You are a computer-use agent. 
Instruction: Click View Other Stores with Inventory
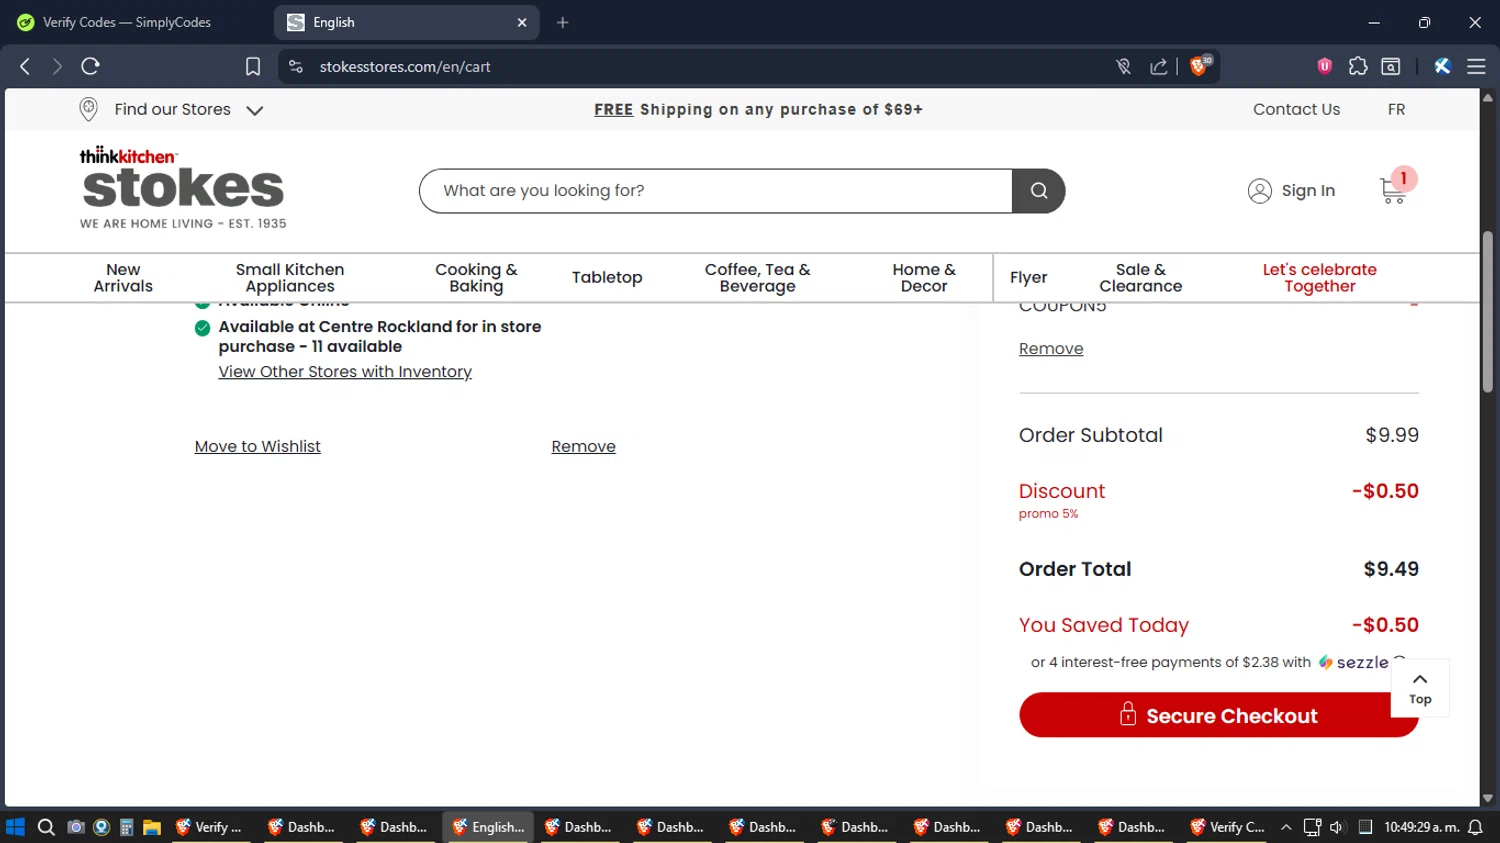(345, 372)
